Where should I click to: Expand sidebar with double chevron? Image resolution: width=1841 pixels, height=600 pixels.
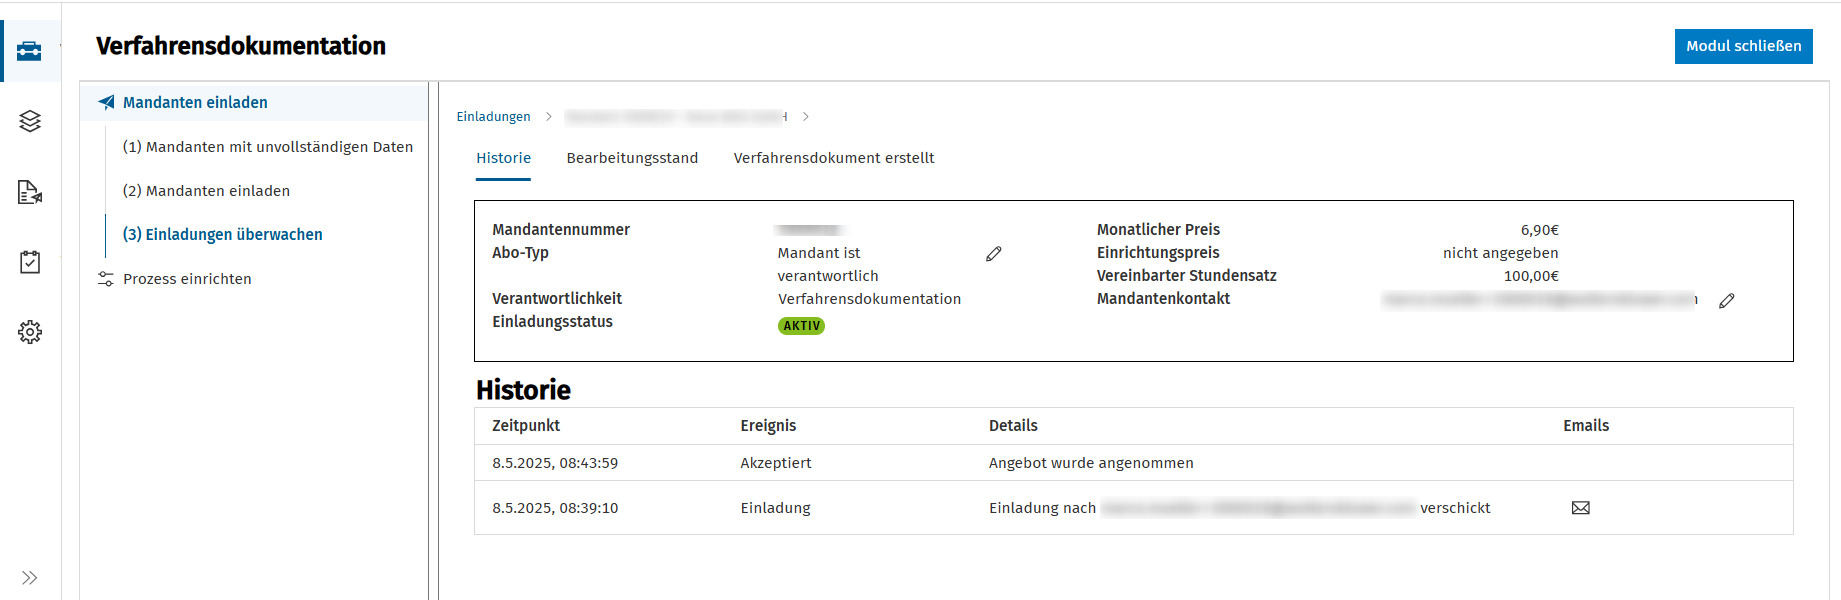[x=30, y=578]
